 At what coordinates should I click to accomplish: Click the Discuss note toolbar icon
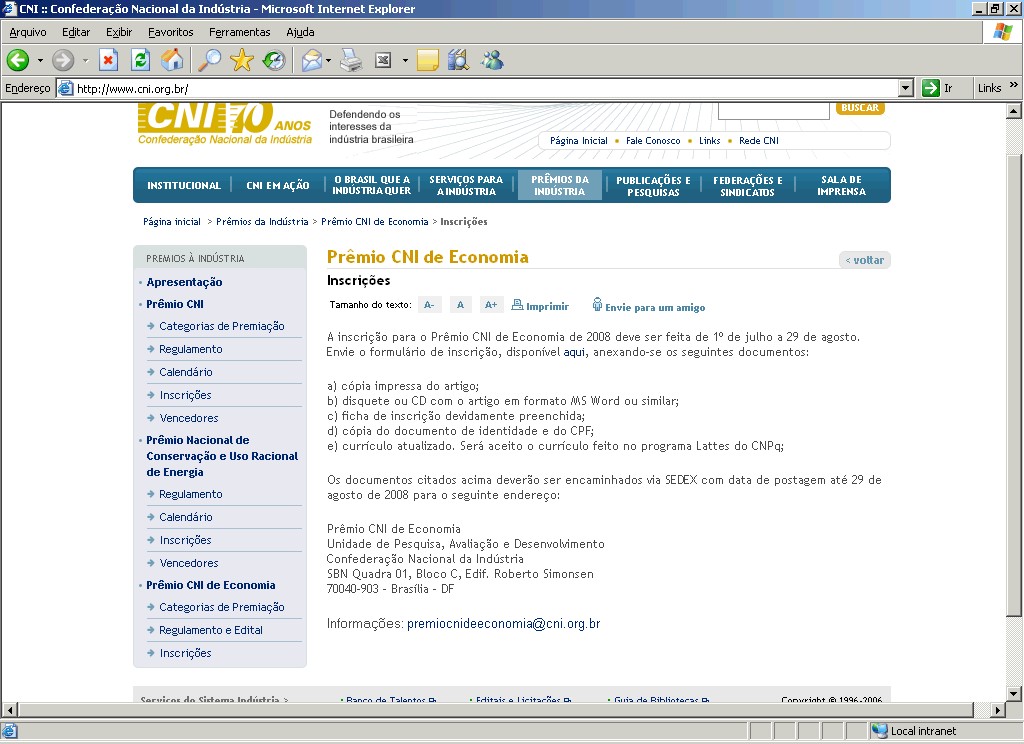[x=428, y=61]
